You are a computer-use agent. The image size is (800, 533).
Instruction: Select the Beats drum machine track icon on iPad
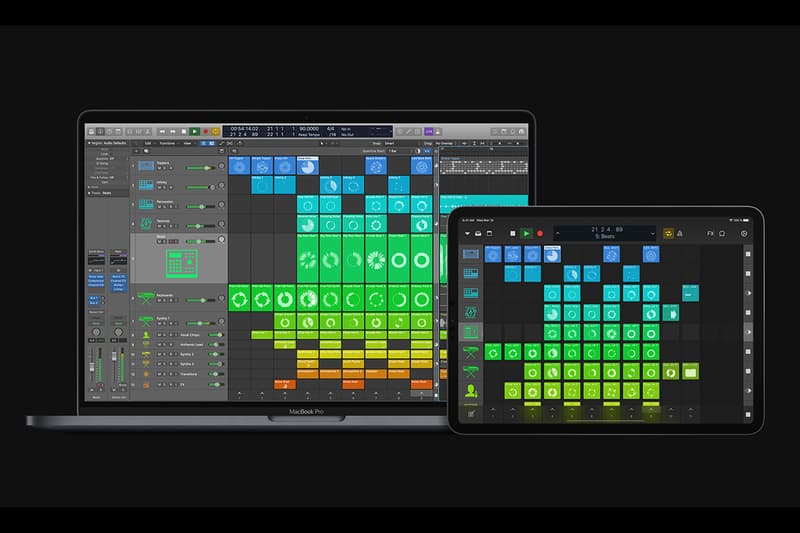click(x=470, y=331)
